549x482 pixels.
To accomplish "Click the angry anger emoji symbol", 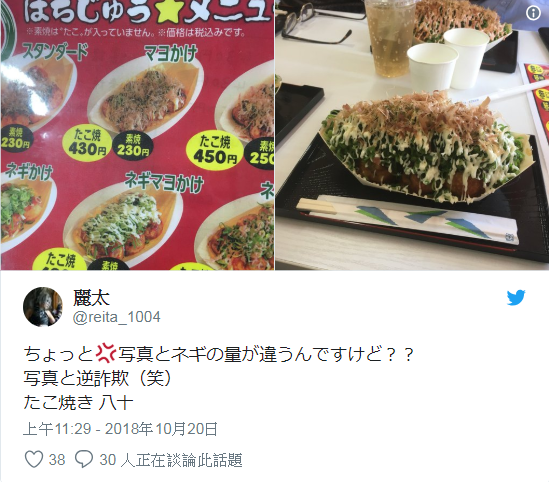I will 106,353.
